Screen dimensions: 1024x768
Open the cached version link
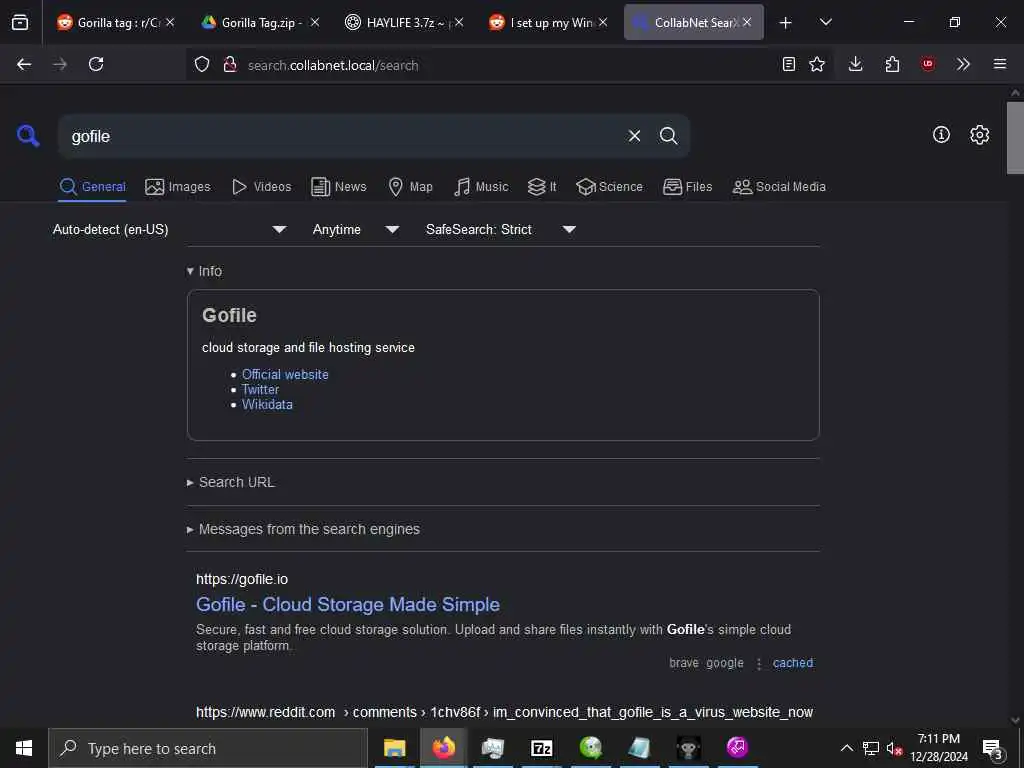click(793, 663)
